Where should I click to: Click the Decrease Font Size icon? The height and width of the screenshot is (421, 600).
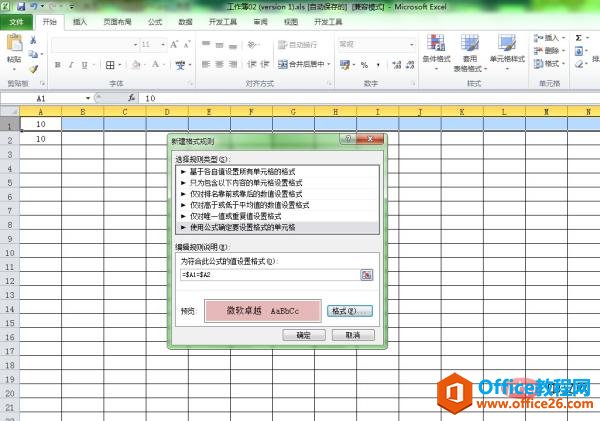(187, 44)
